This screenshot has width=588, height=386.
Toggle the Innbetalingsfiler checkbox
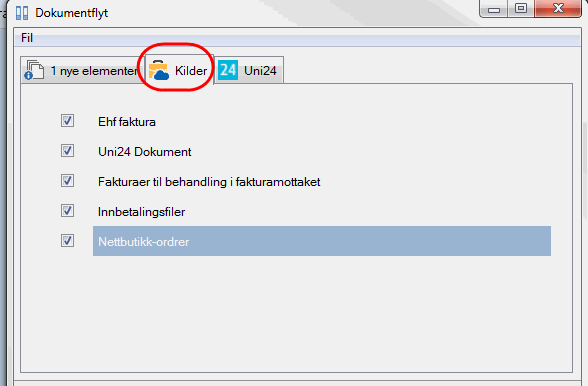(x=68, y=211)
